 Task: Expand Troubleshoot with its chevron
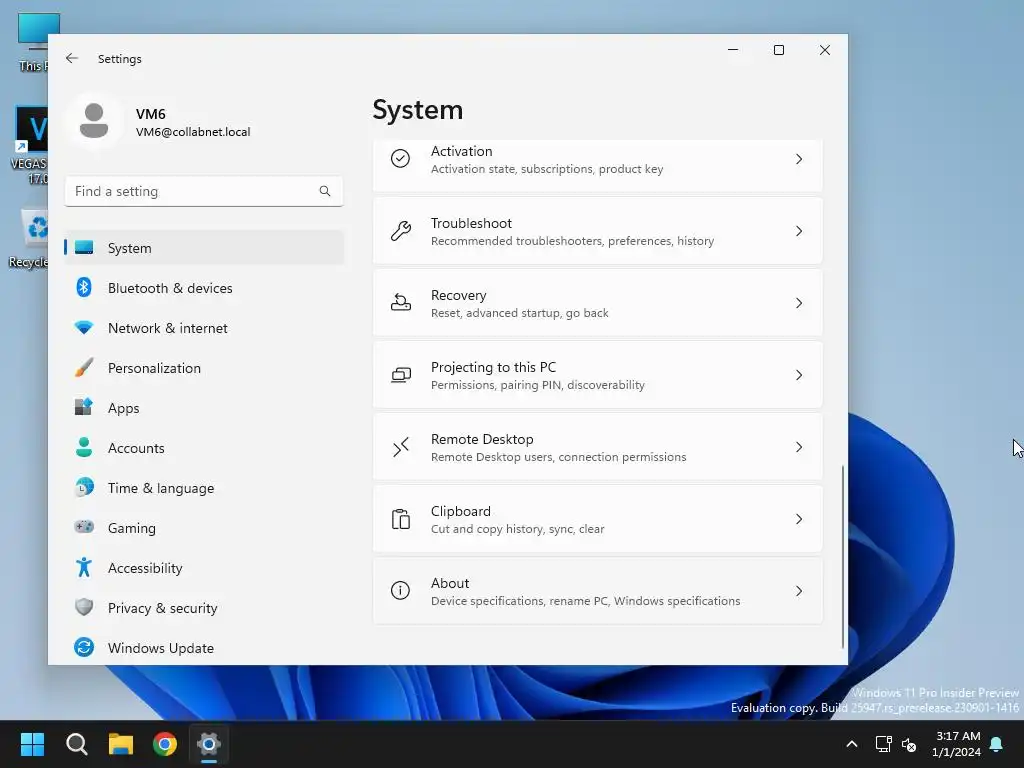(x=799, y=231)
